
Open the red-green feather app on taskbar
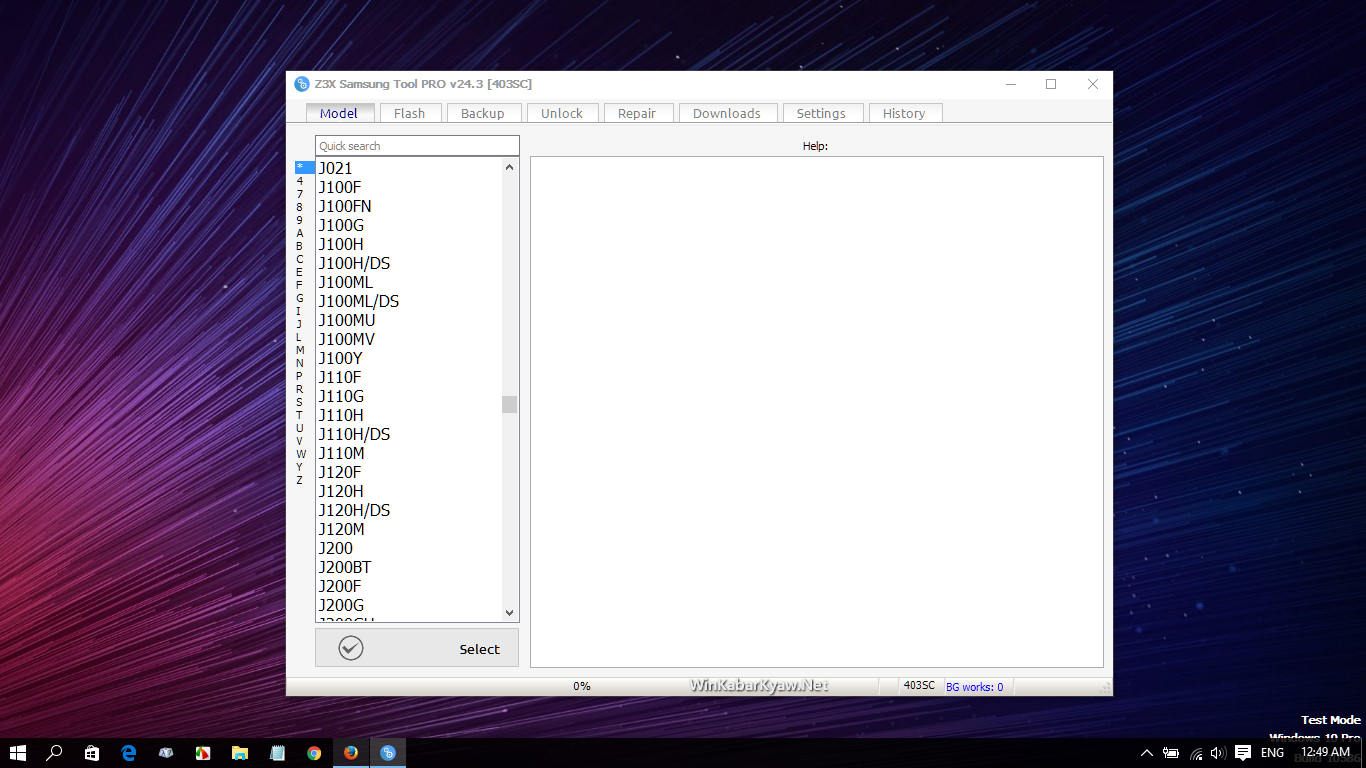[x=203, y=753]
